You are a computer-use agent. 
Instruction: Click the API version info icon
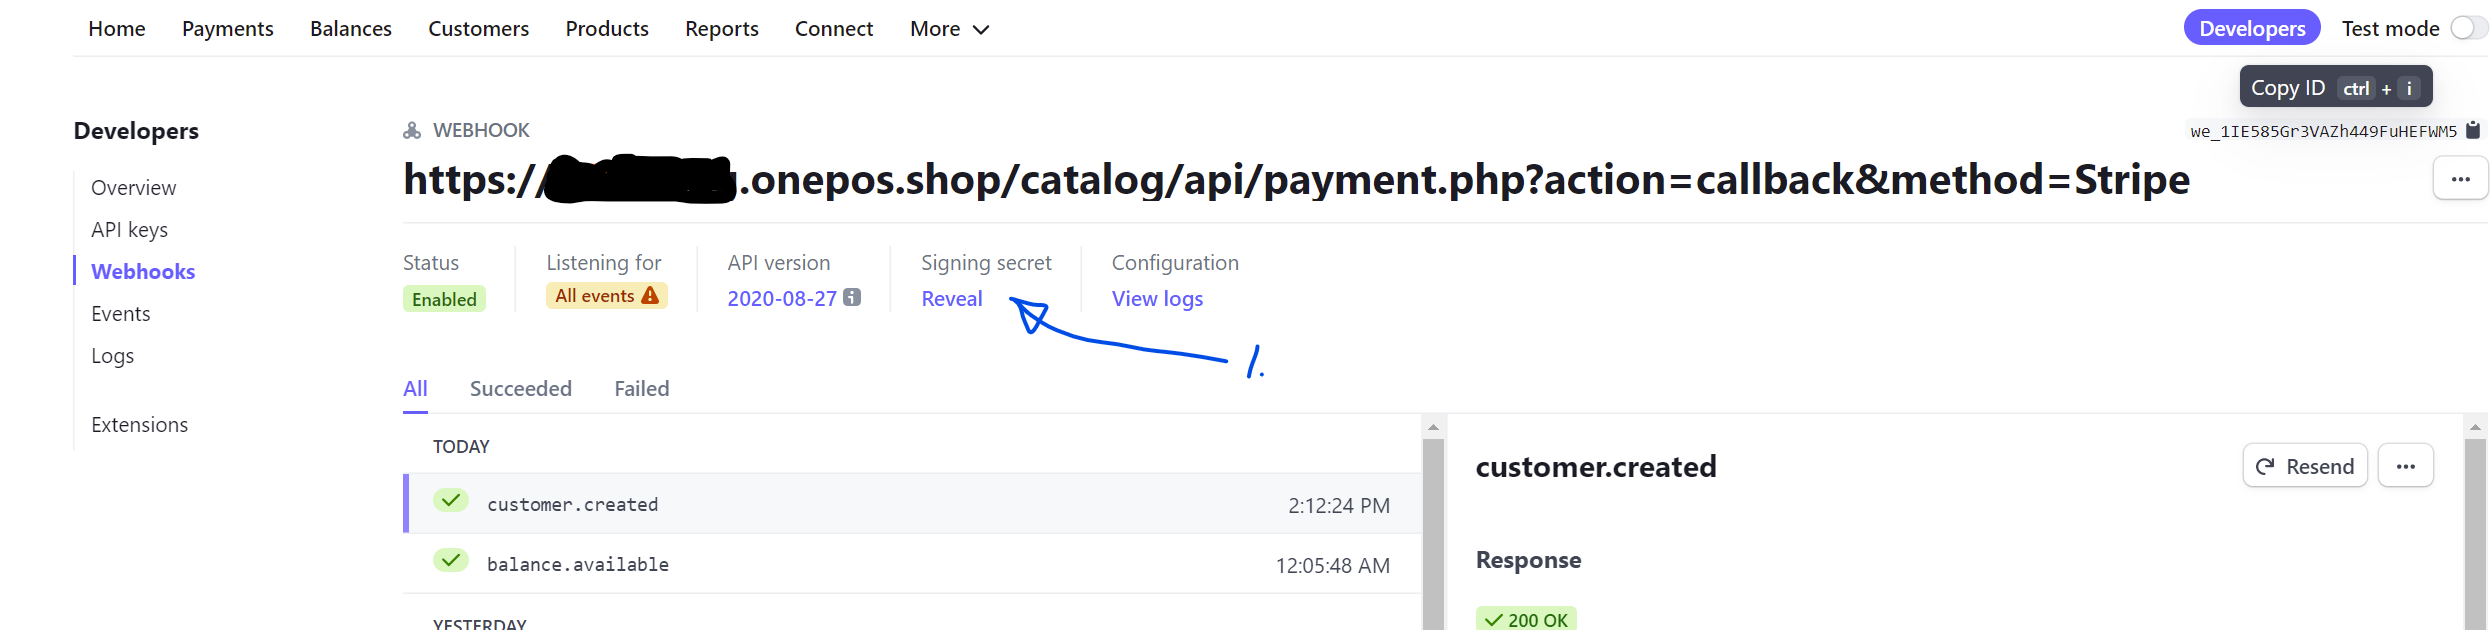tap(852, 297)
